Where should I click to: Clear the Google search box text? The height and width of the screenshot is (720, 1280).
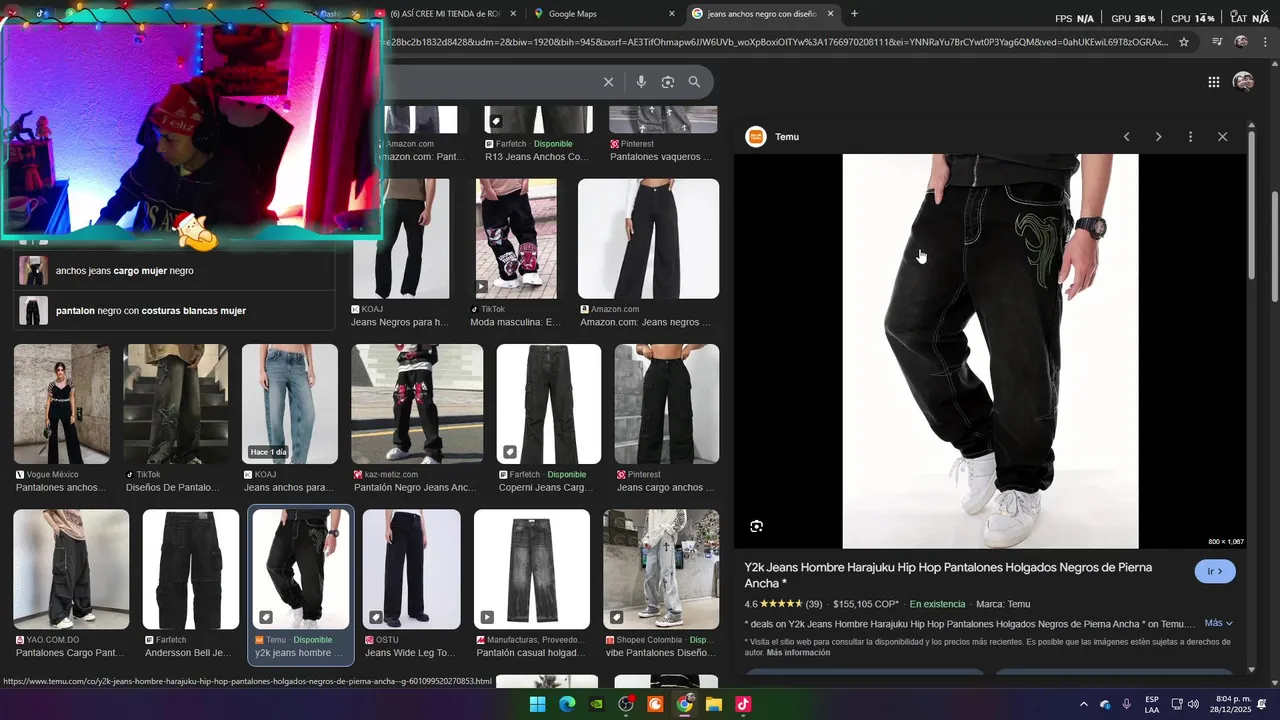tap(608, 82)
